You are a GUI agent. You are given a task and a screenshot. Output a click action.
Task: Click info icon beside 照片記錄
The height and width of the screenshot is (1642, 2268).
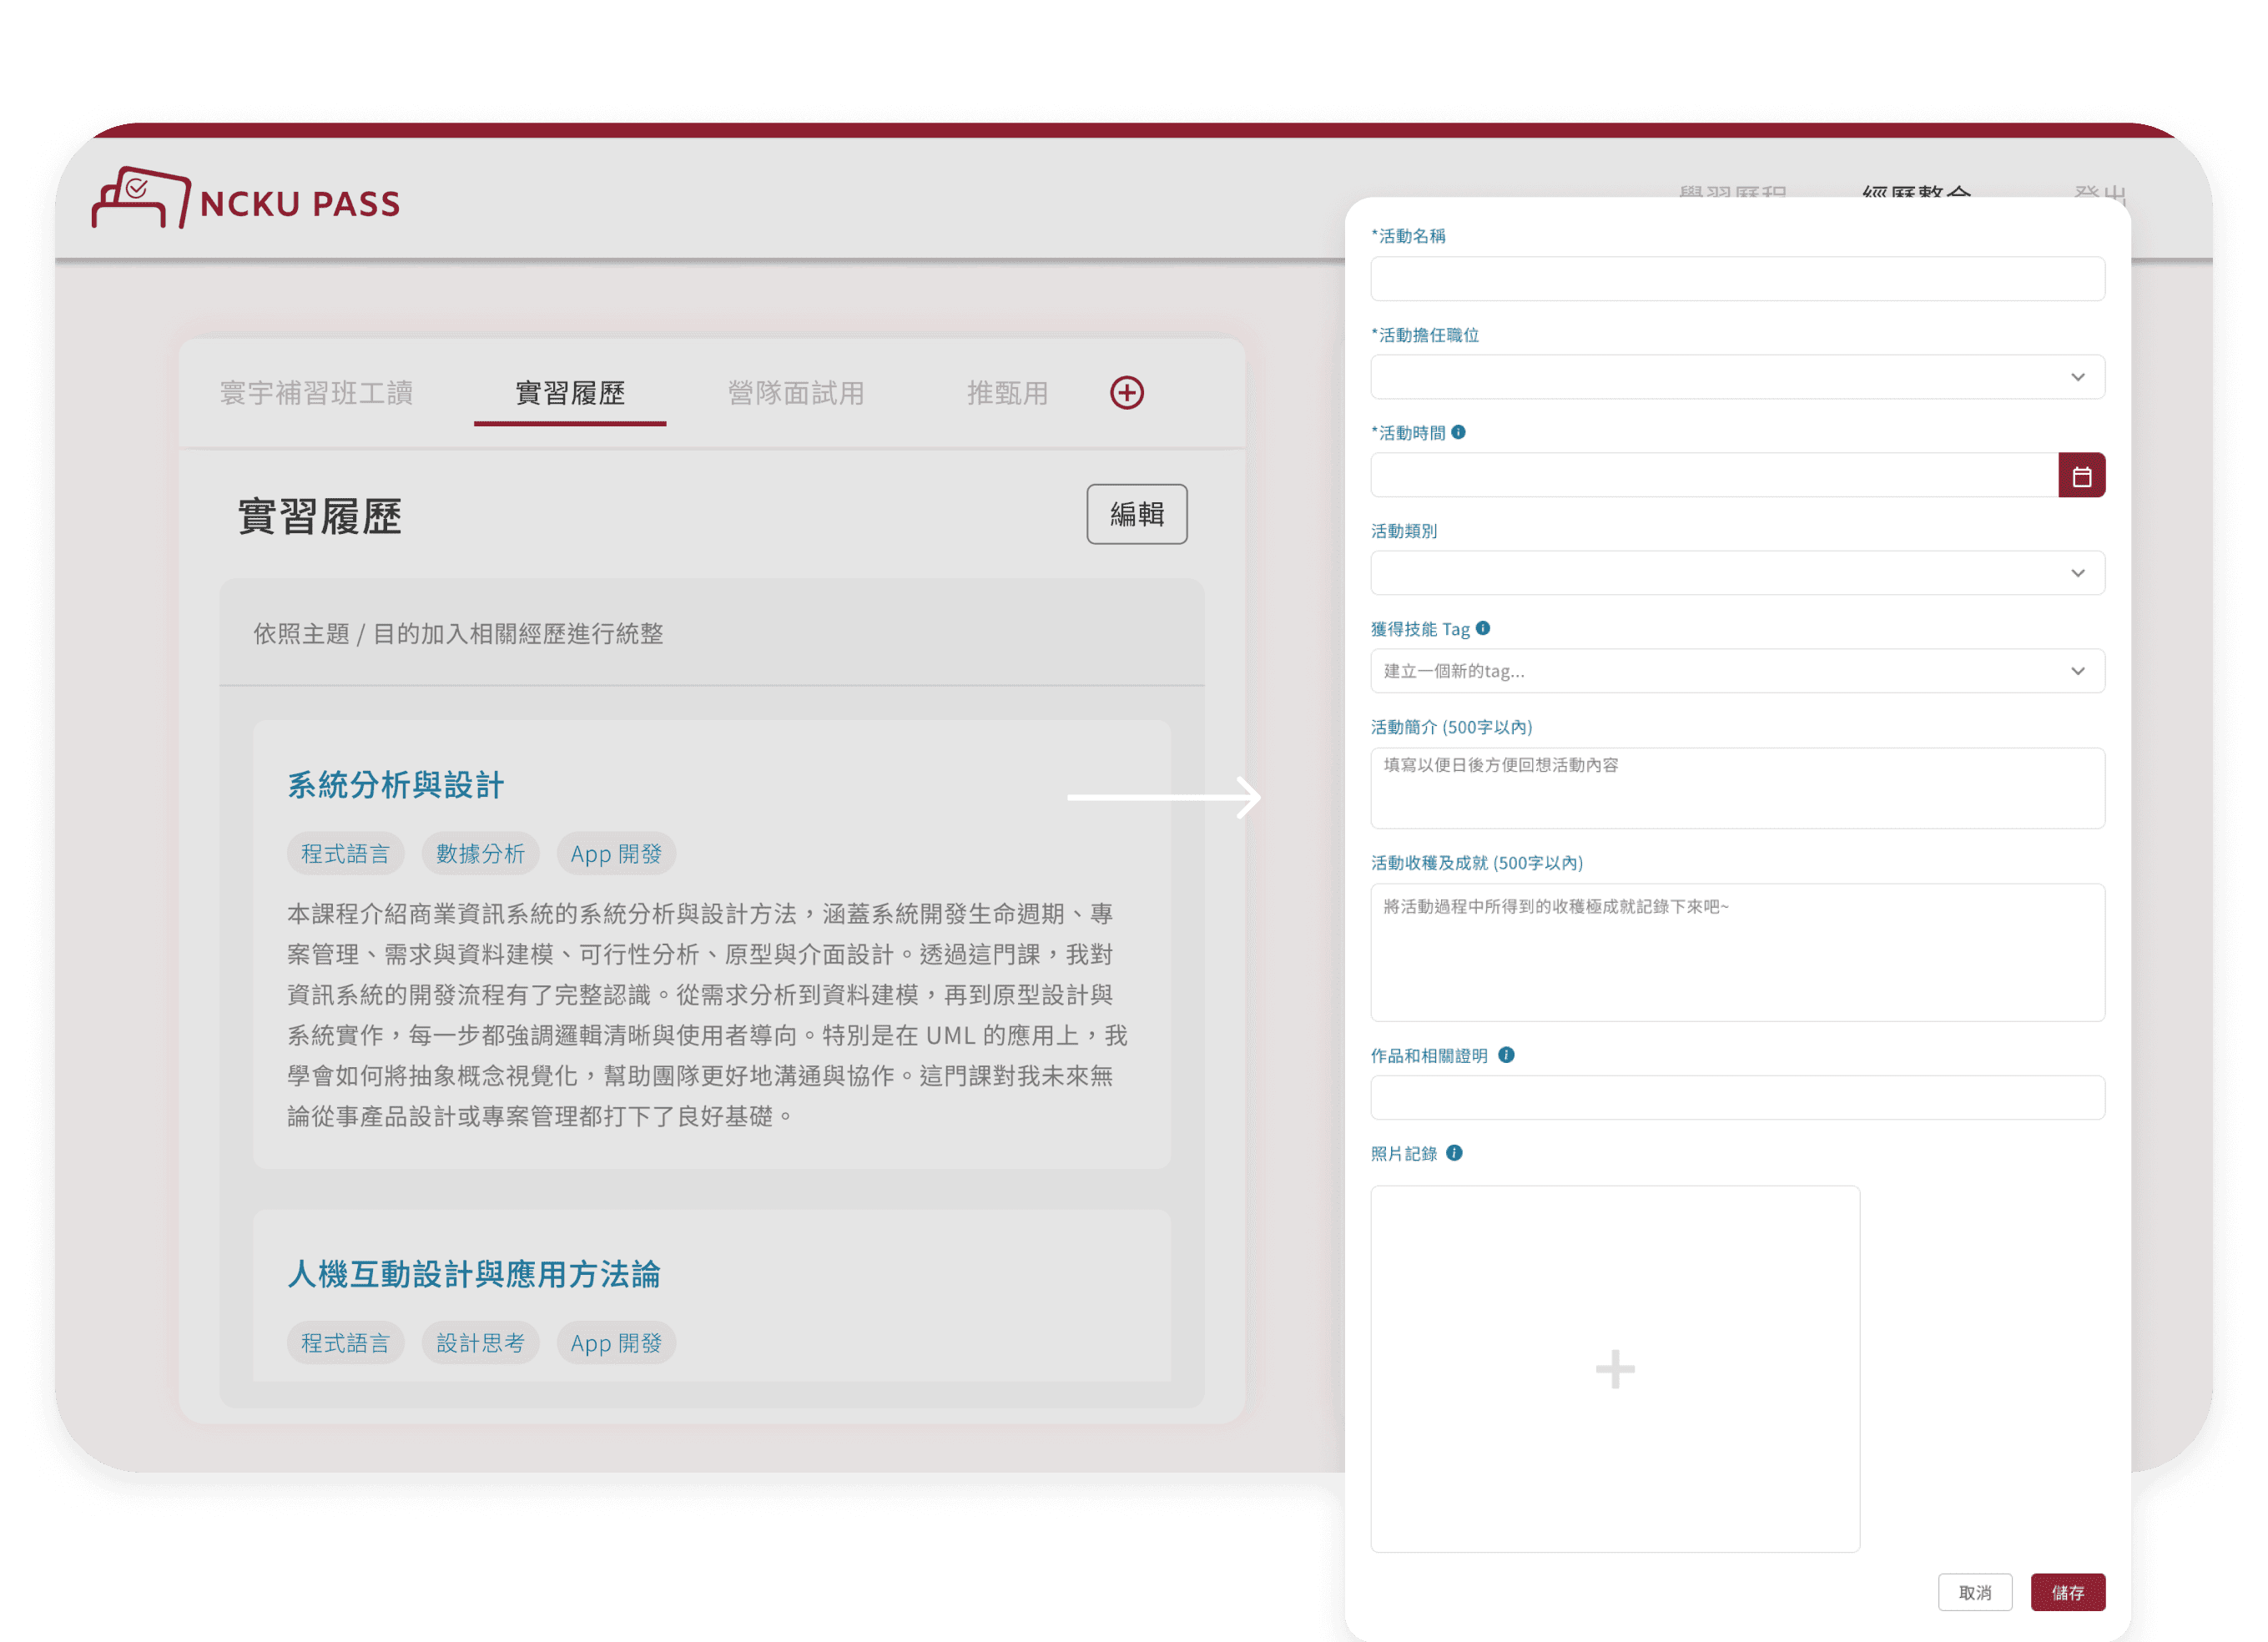[1454, 1153]
